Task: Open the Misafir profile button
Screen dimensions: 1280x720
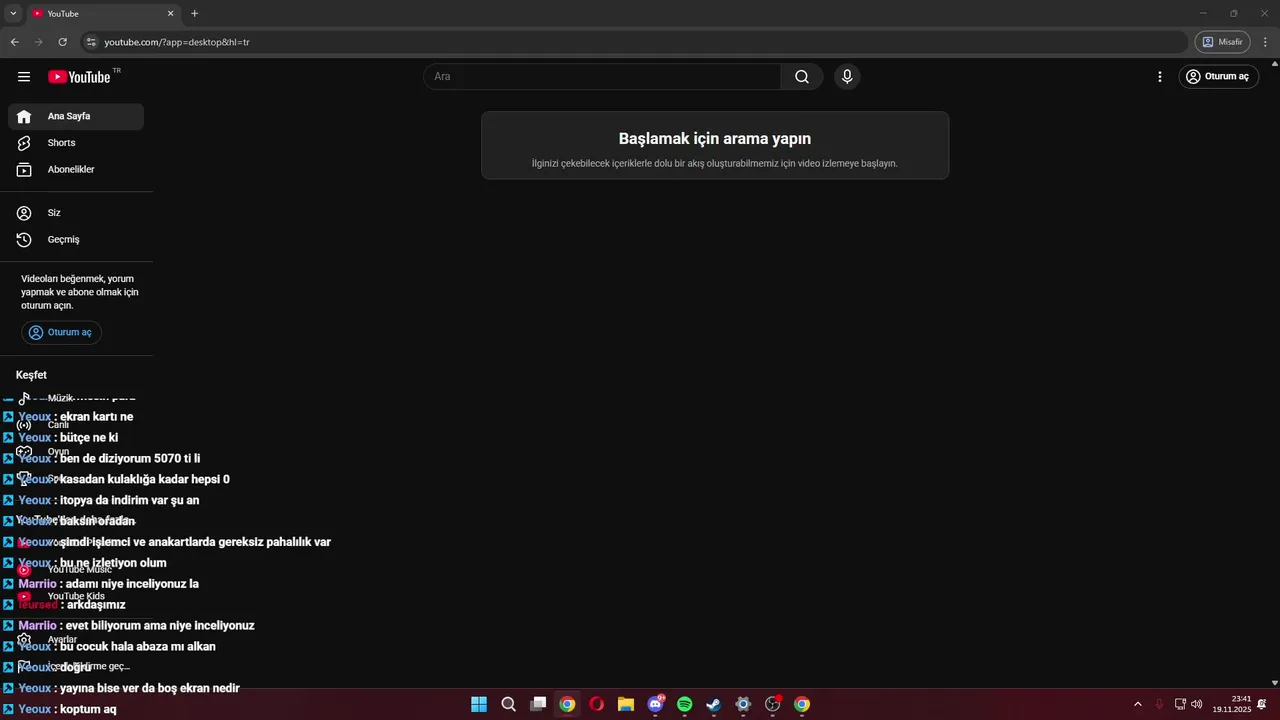Action: (x=1222, y=42)
